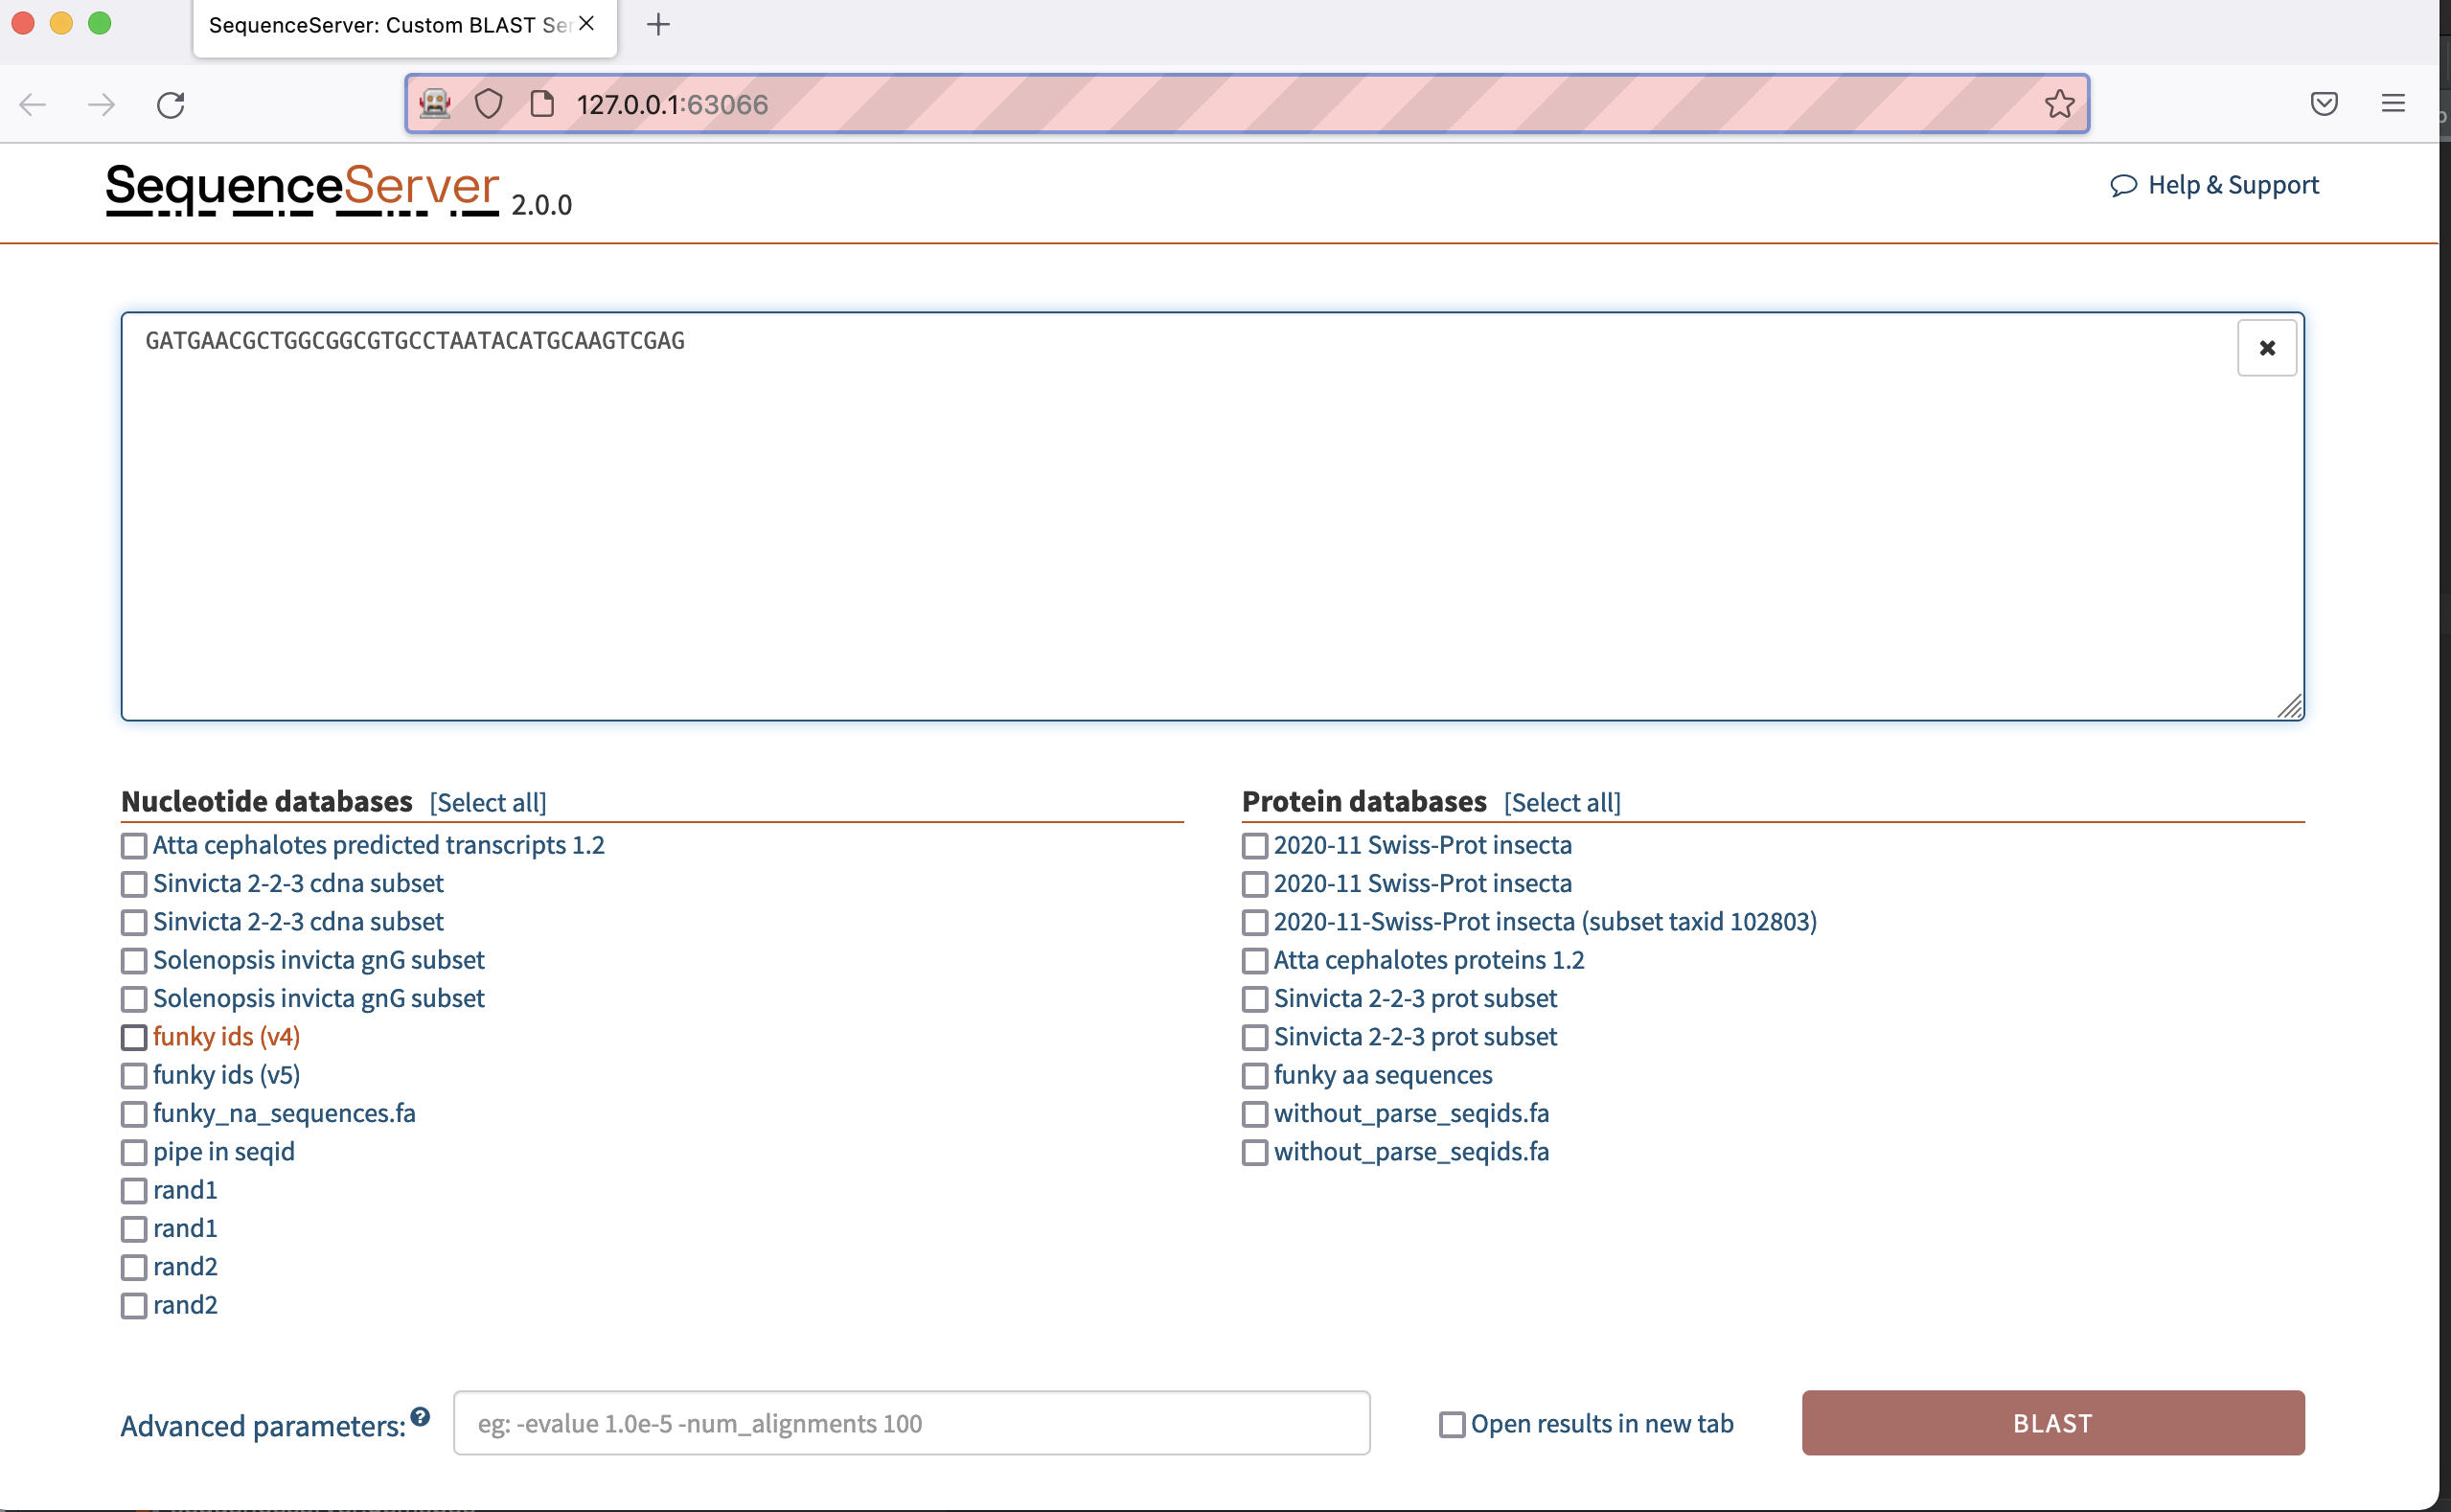The width and height of the screenshot is (2451, 1512).
Task: Select all nucleotide databases
Action: pyautogui.click(x=487, y=802)
